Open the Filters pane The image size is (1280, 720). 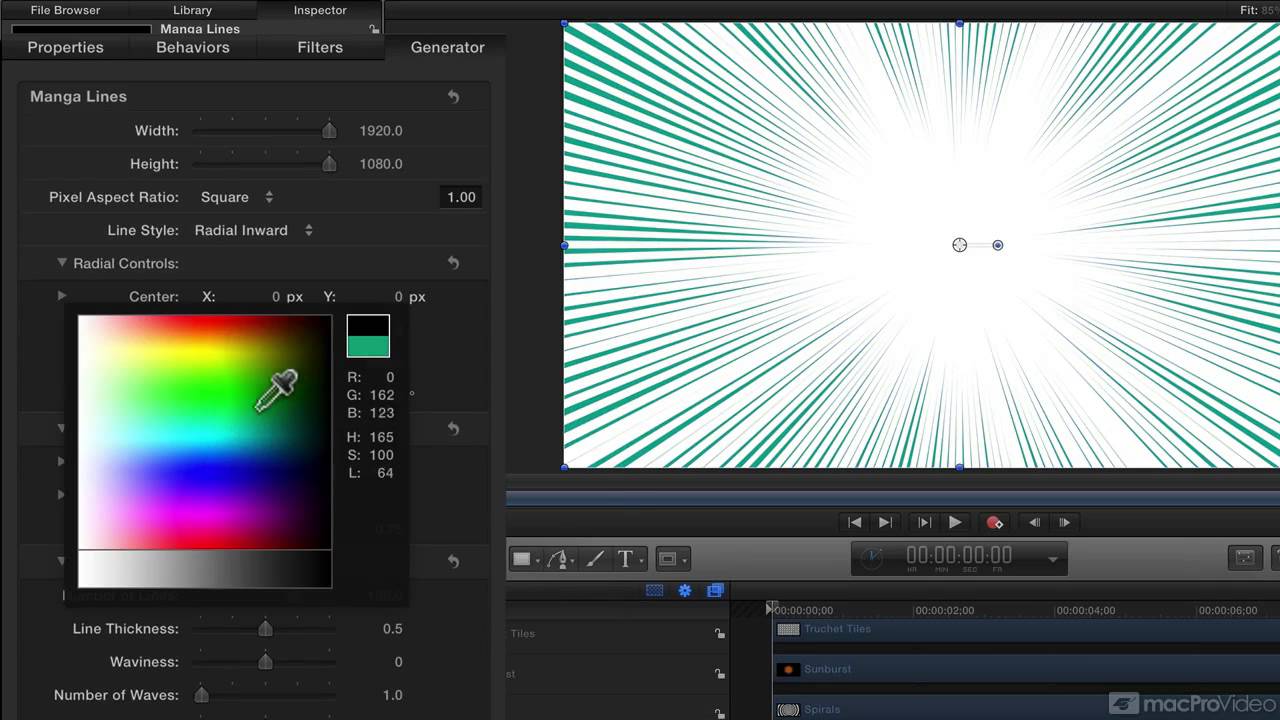click(320, 47)
